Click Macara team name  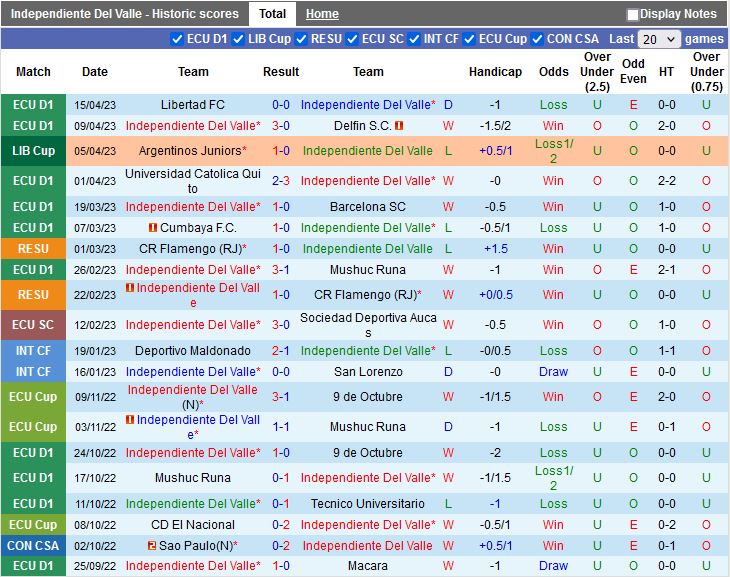(368, 566)
